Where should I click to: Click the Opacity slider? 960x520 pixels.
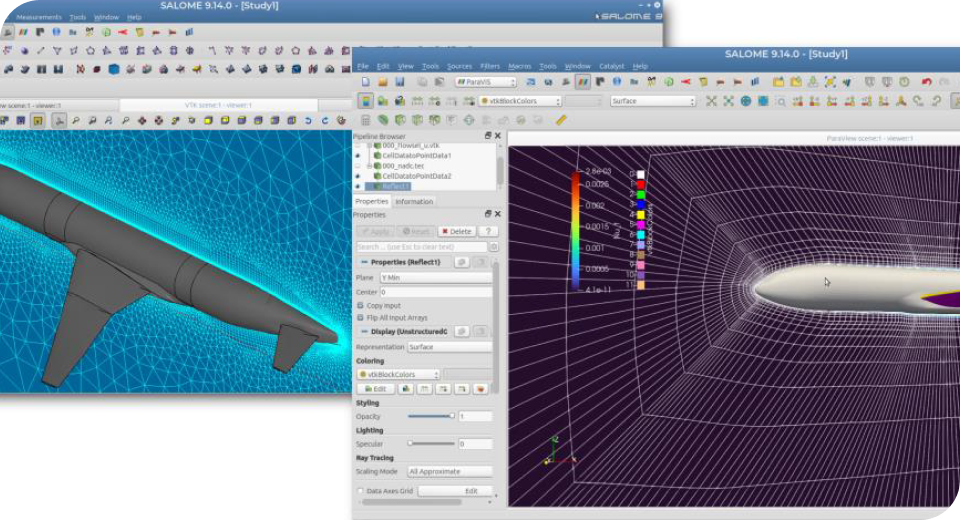tap(430, 416)
